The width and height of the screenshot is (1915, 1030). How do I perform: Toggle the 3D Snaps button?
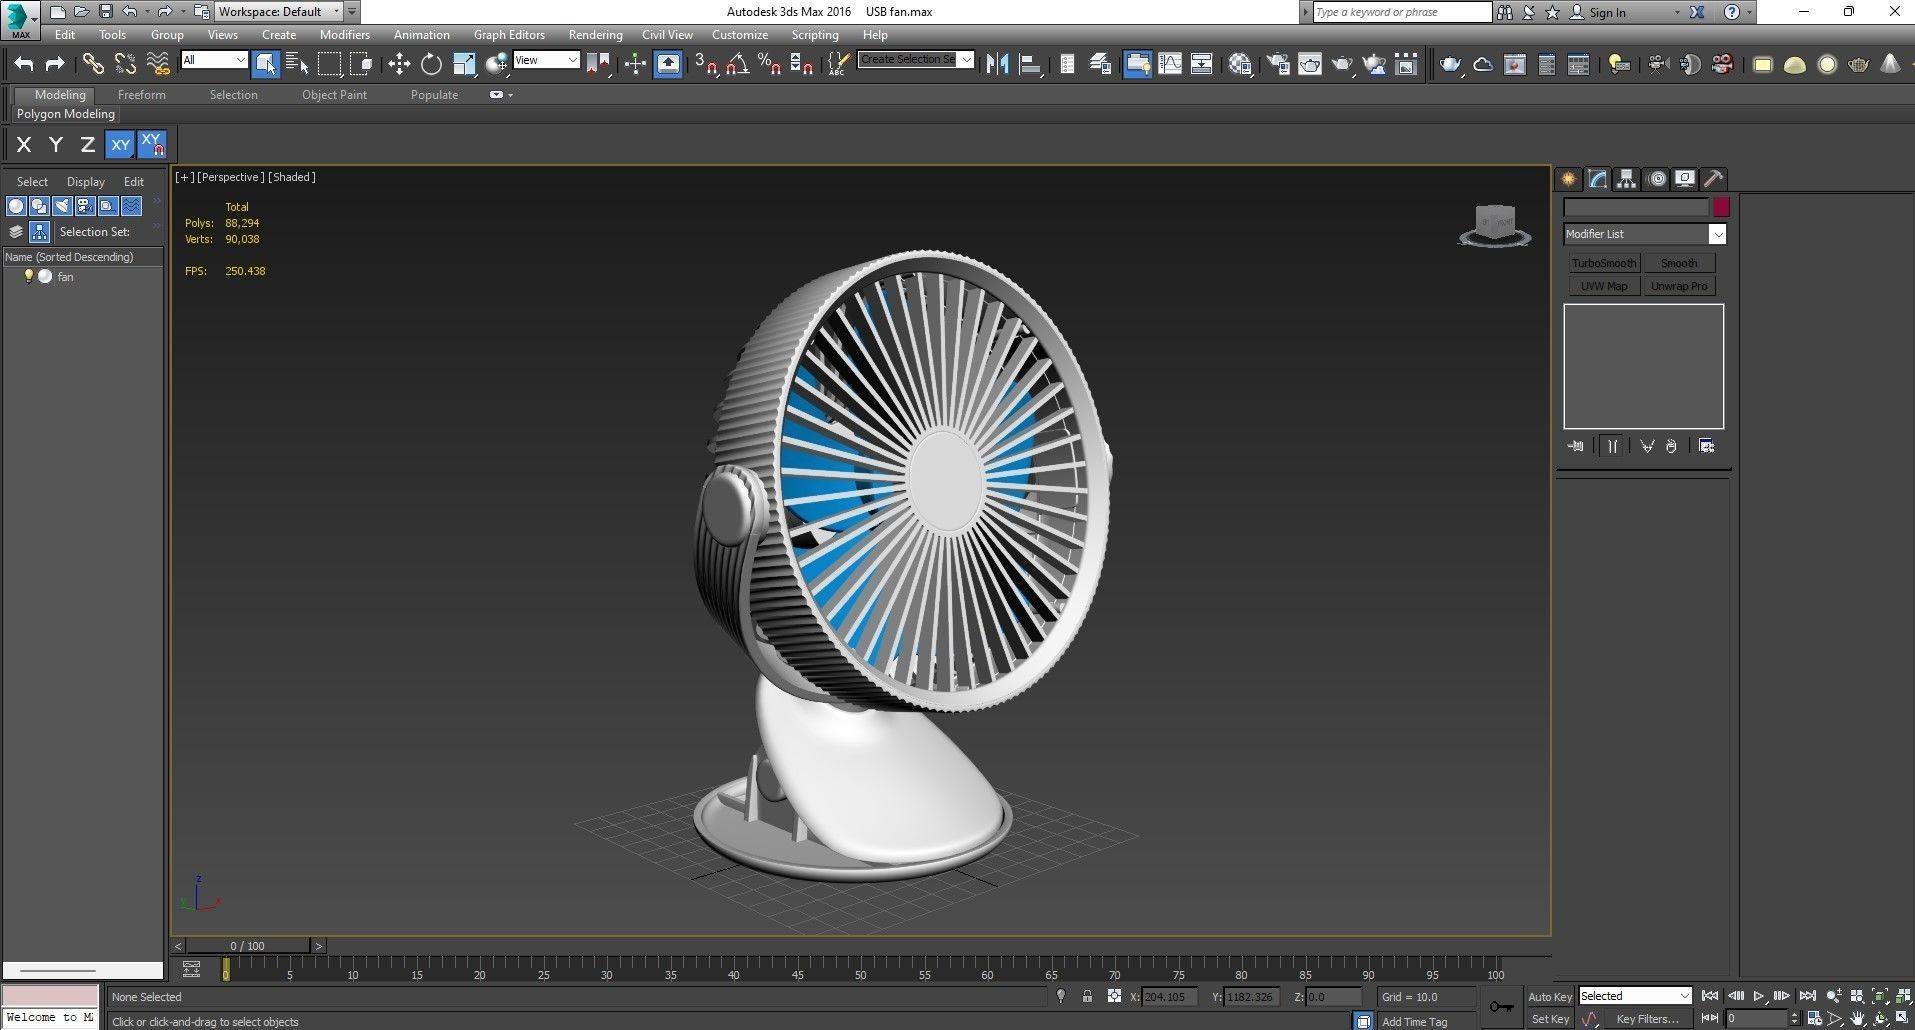[706, 64]
